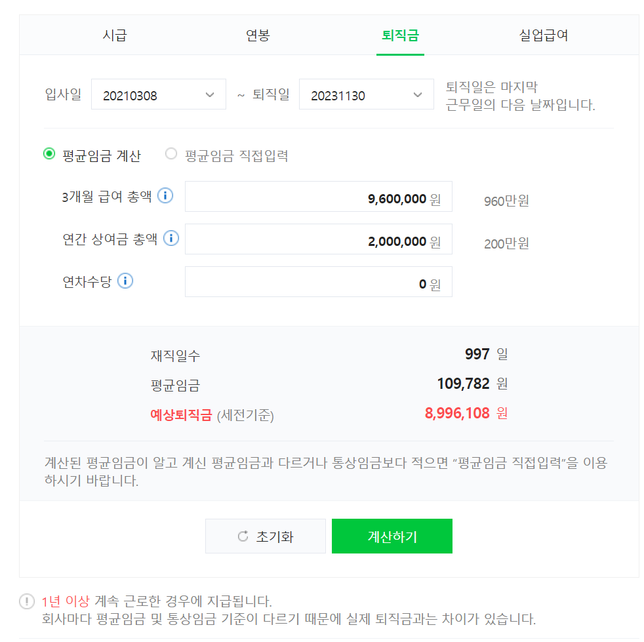
Task: Expand the 퇴직일 date dropdown
Action: tap(366, 95)
